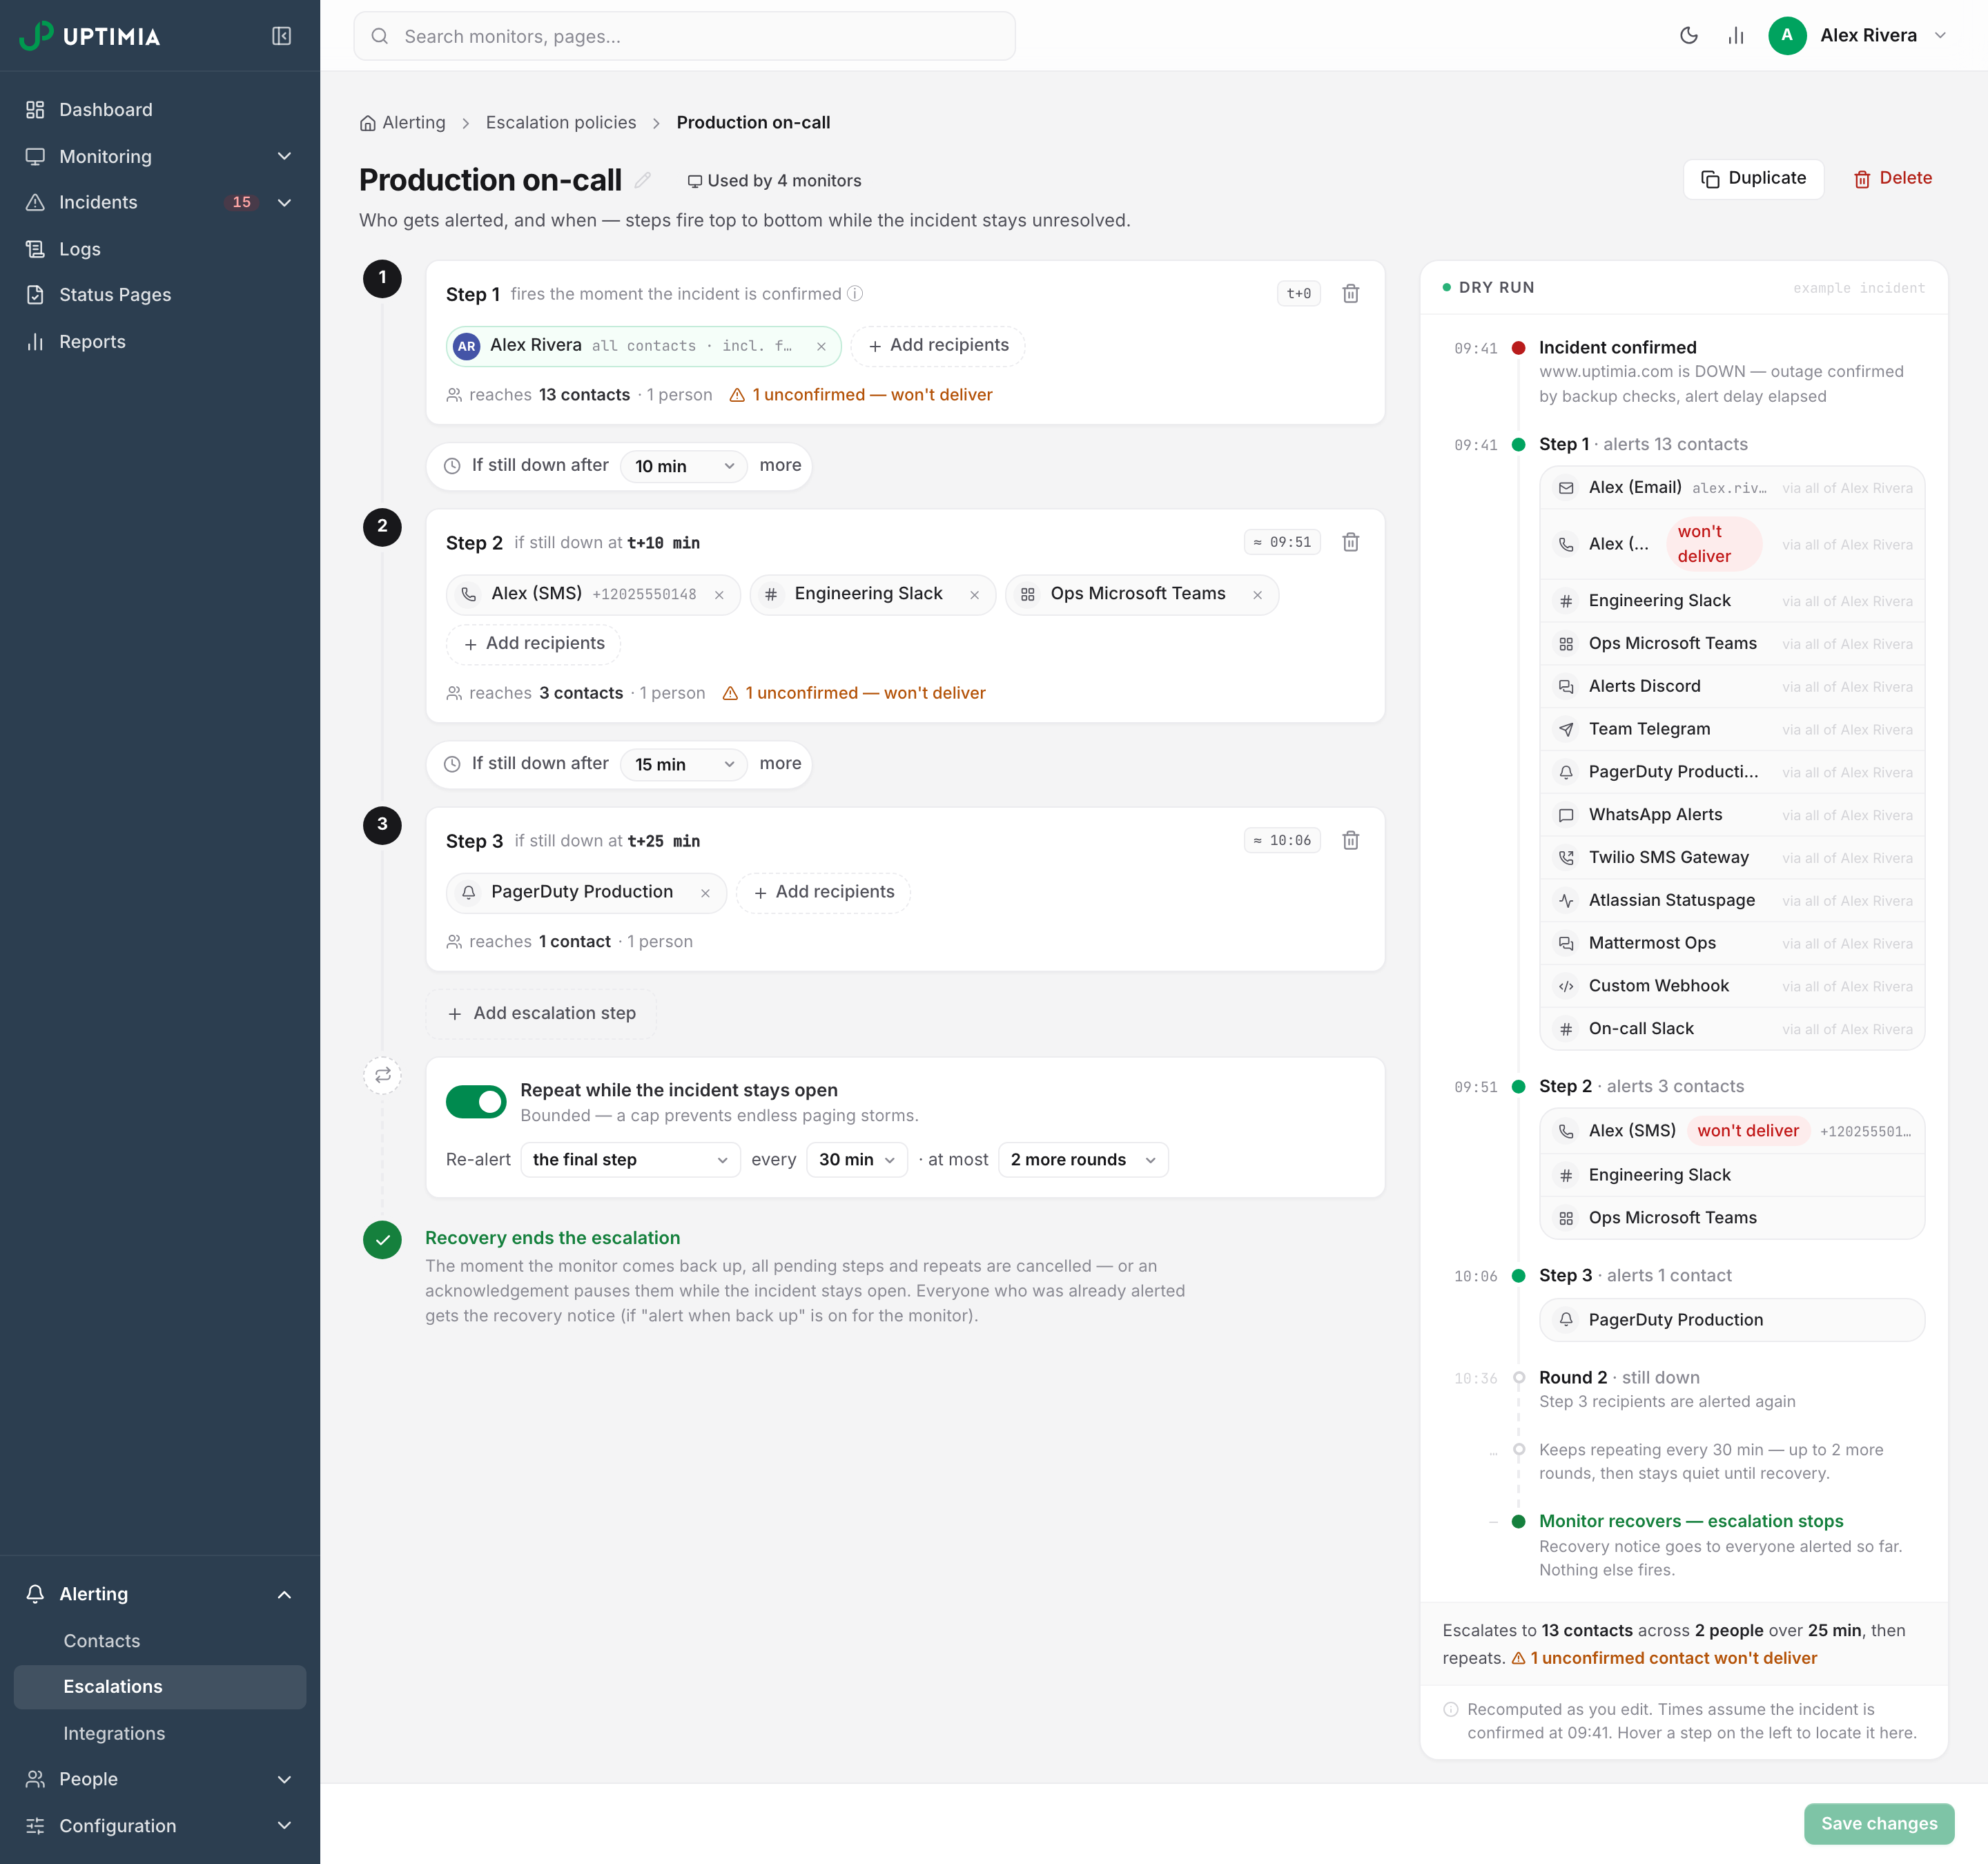Remove PagerDuty Production from Step 3

tap(705, 893)
